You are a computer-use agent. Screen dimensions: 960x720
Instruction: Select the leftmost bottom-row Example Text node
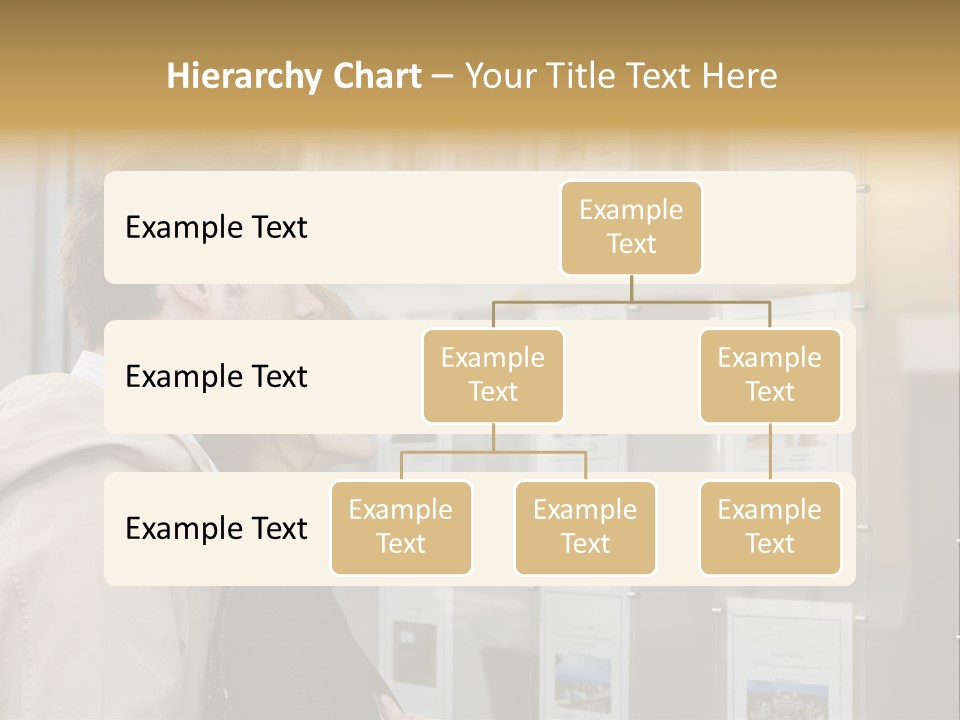tap(401, 528)
